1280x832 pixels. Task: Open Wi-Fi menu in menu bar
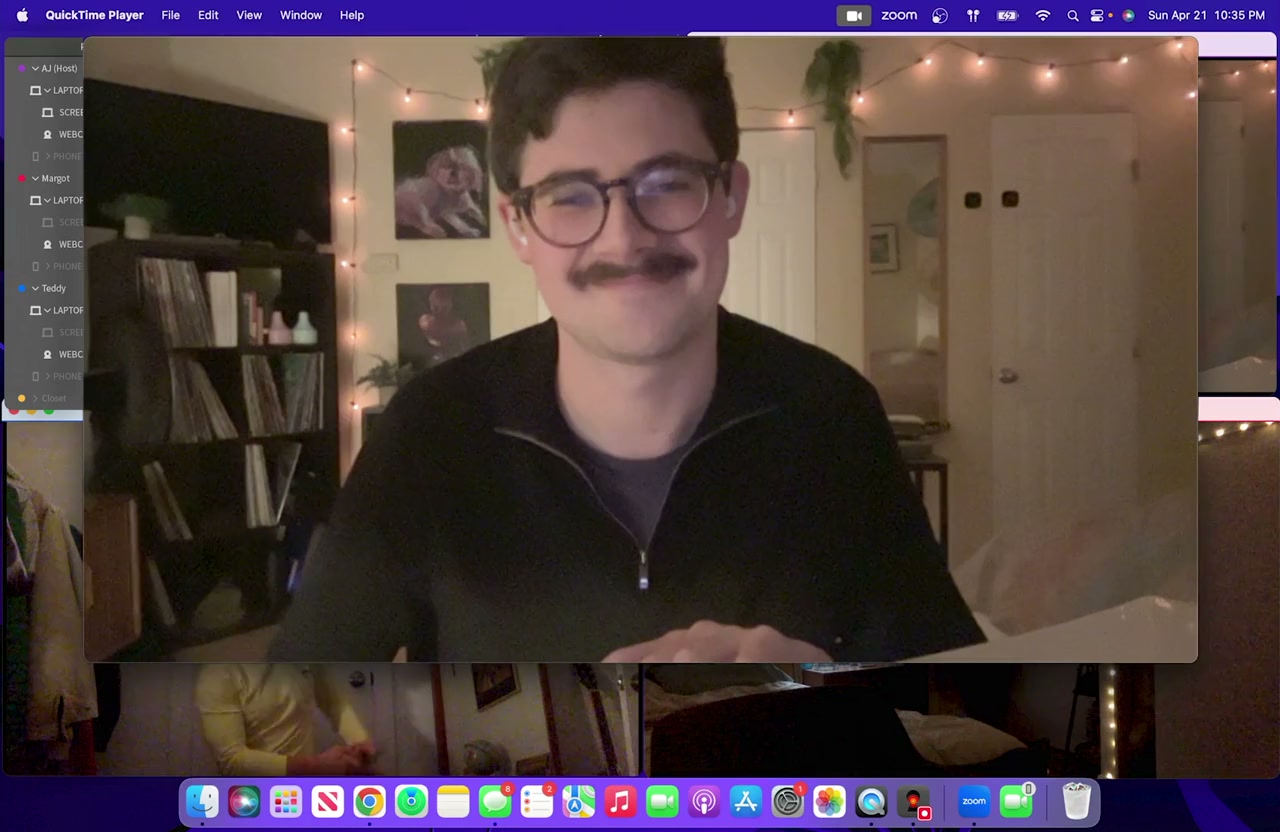[1043, 15]
